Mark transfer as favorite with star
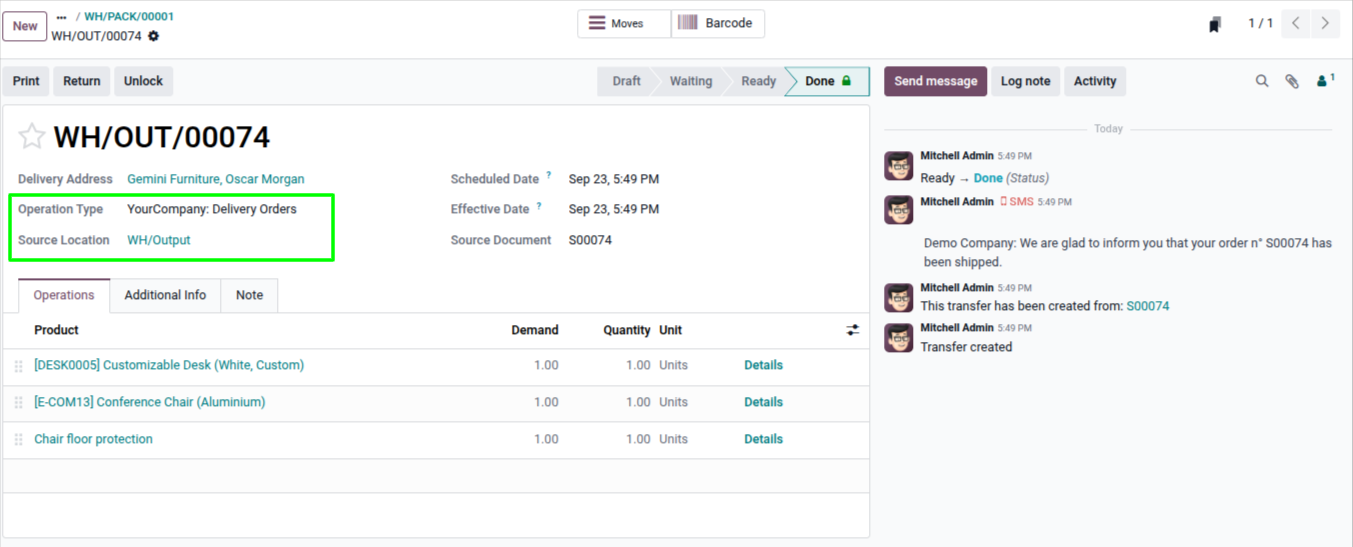1353x547 pixels. tap(32, 136)
